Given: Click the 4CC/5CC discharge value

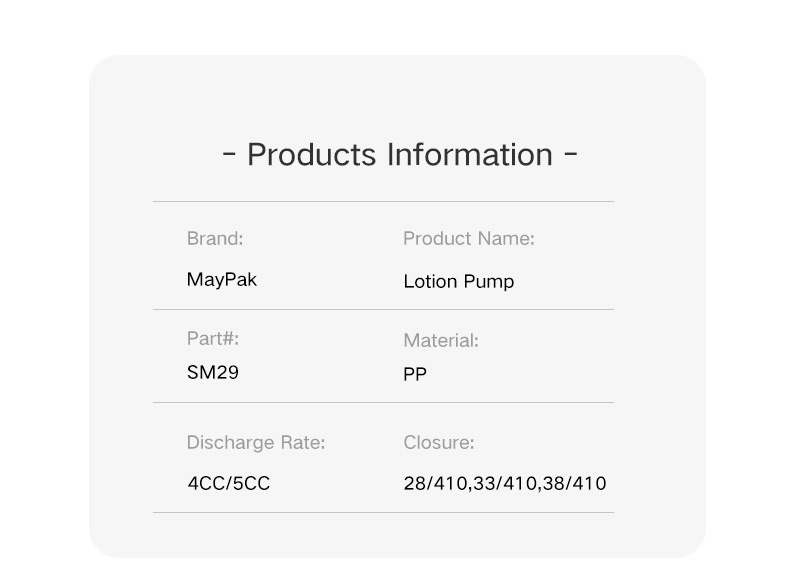Looking at the screenshot, I should (x=229, y=483).
